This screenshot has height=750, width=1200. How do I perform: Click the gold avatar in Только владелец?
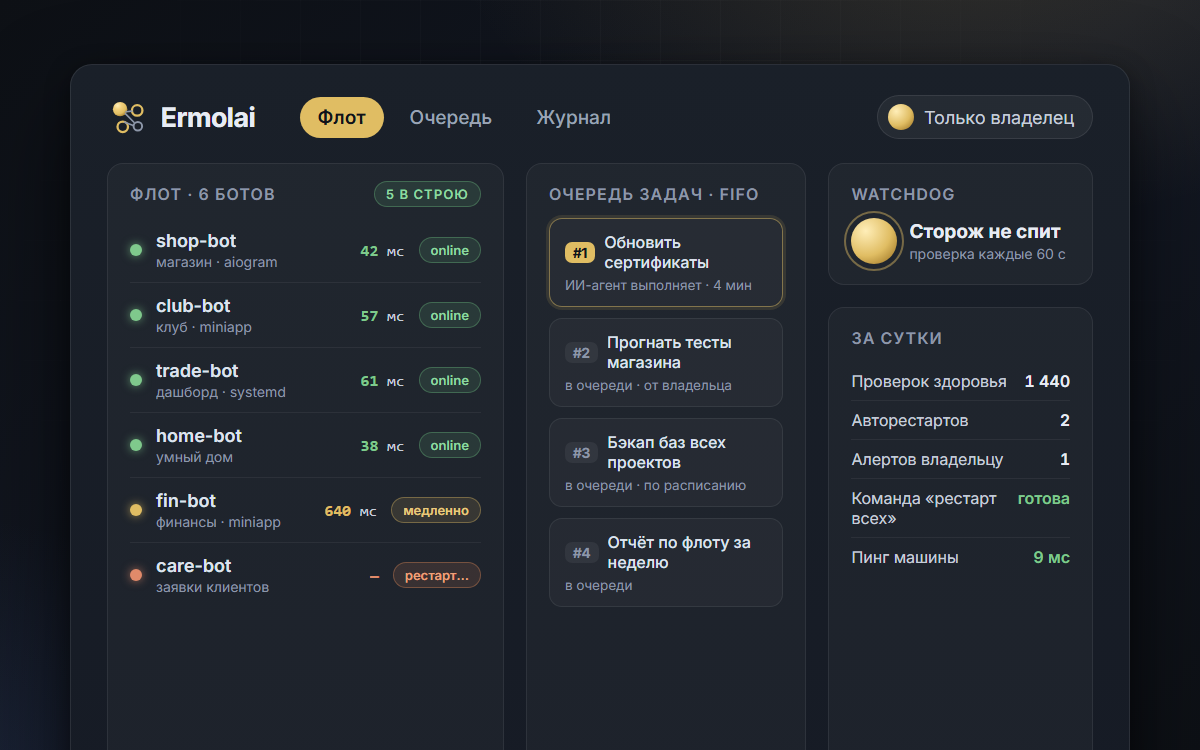pyautogui.click(x=901, y=117)
